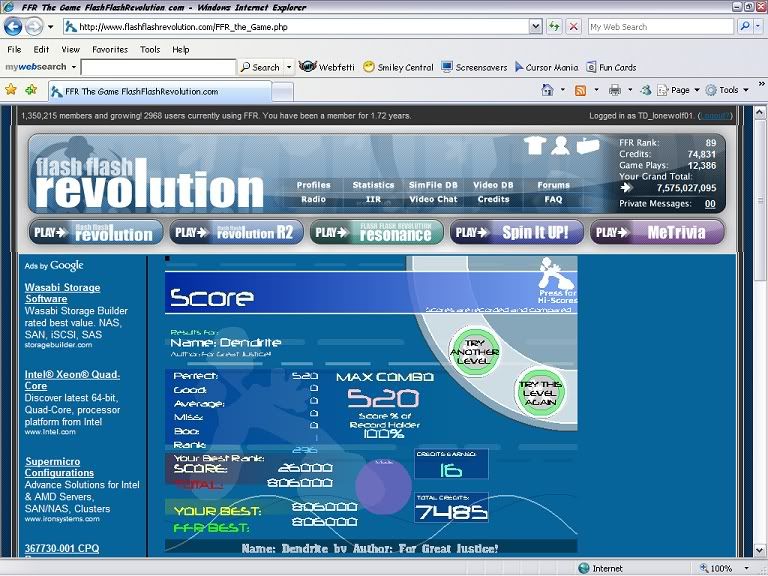768x576 pixels.
Task: Click Try This Level Again button
Action: [540, 391]
